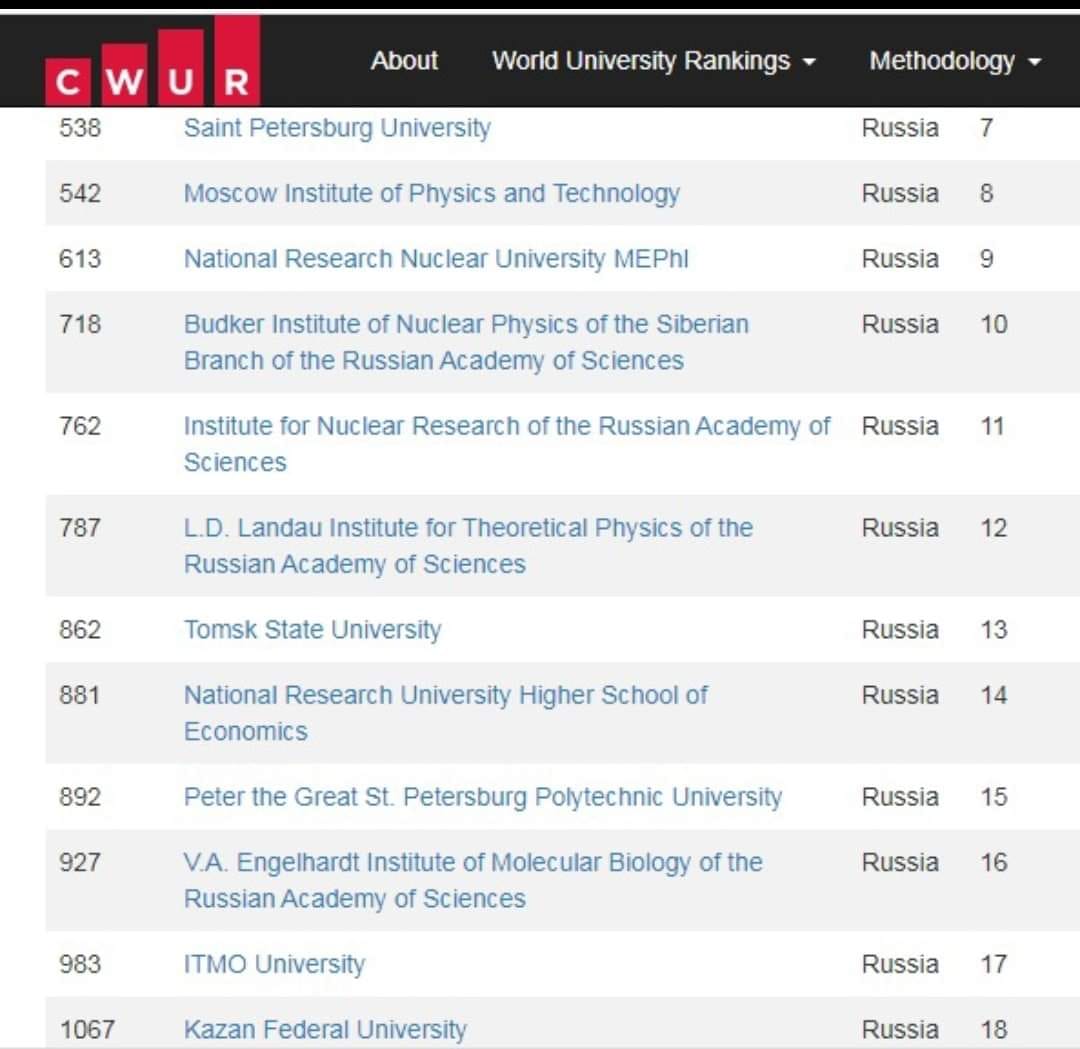This screenshot has width=1080, height=1049.
Task: Select Institute for Nuclear Research link
Action: pyautogui.click(x=506, y=427)
